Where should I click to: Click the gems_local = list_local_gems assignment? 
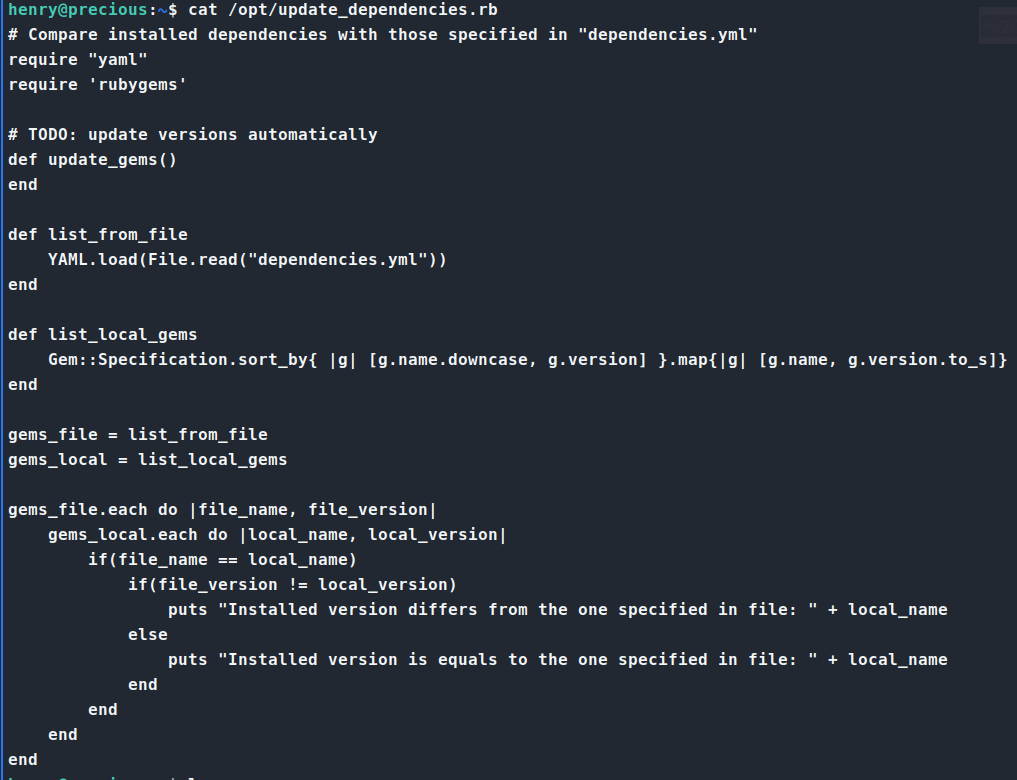[148, 460]
